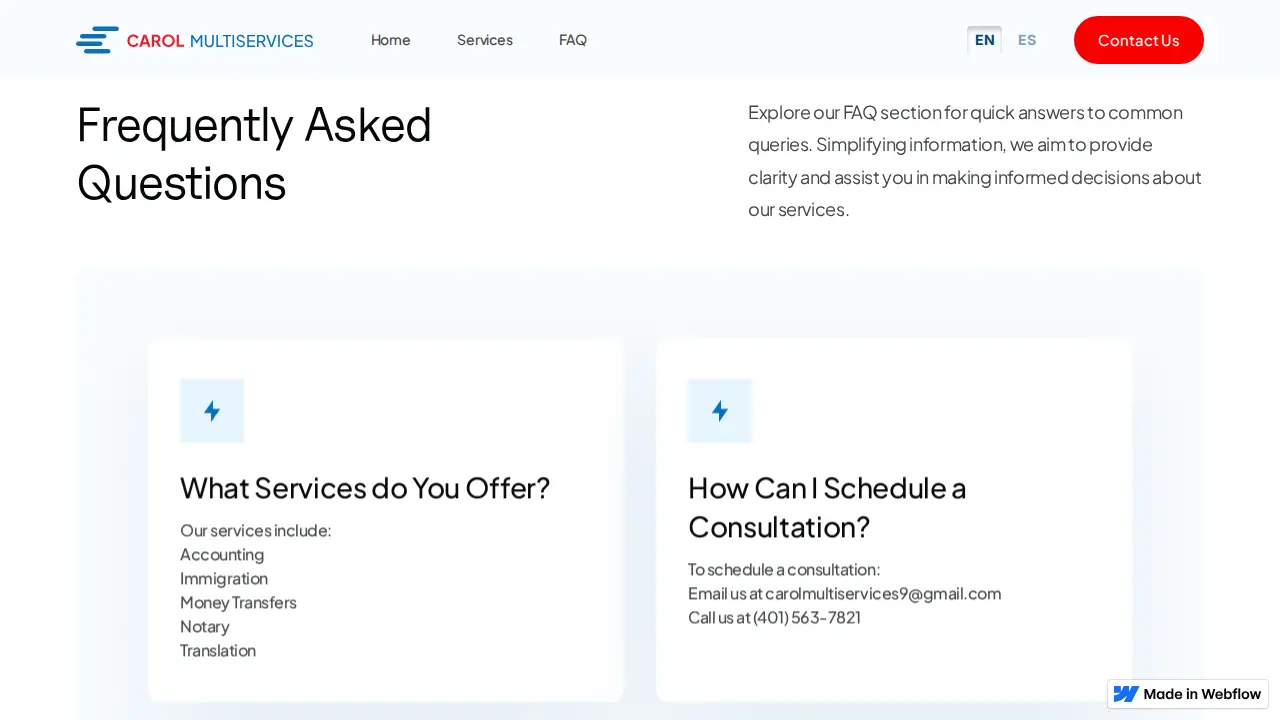Screen dimensions: 1280x720
Task: Go to the Services nav link
Action: (485, 40)
